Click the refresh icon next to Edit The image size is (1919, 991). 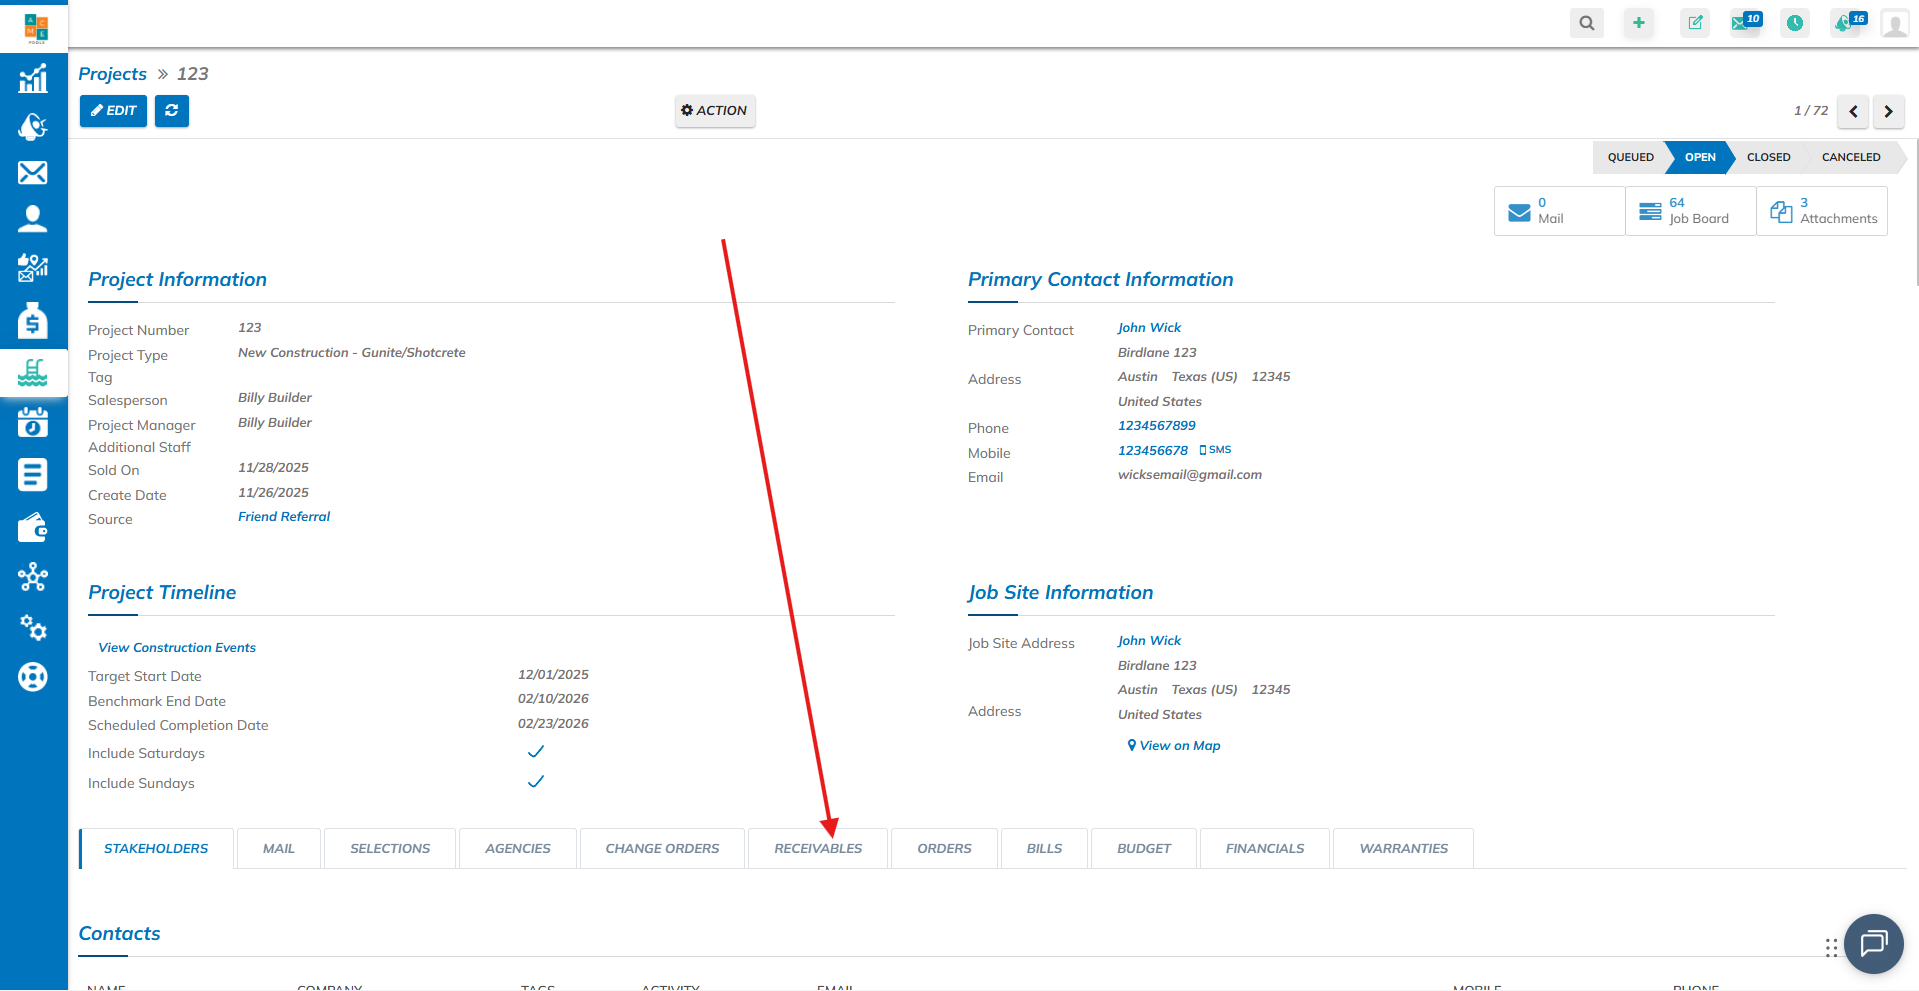tap(172, 111)
